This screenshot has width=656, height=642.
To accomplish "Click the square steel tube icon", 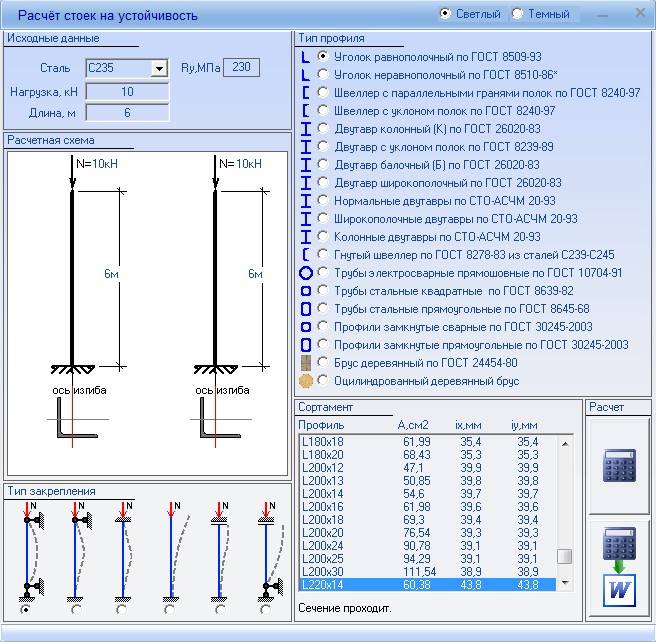I will pos(306,291).
